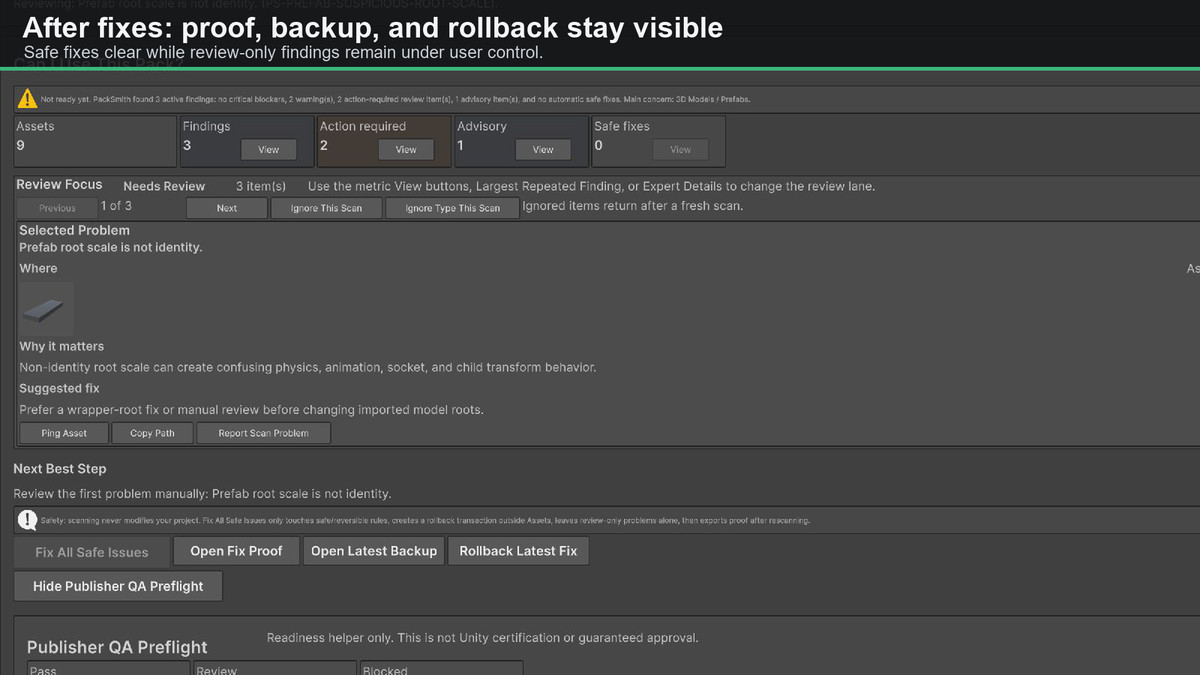Open Fix Proof

point(237,551)
